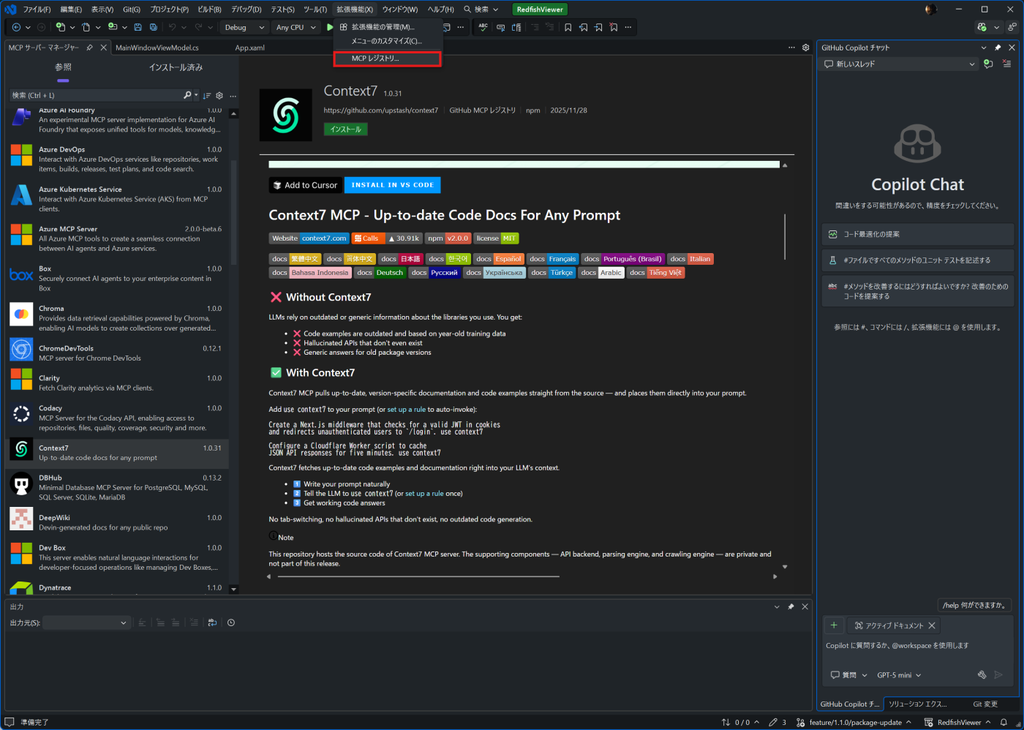Viewport: 1024px width, 730px height.
Task: Toggle word wrap icon in Output panel
Action: (x=212, y=623)
